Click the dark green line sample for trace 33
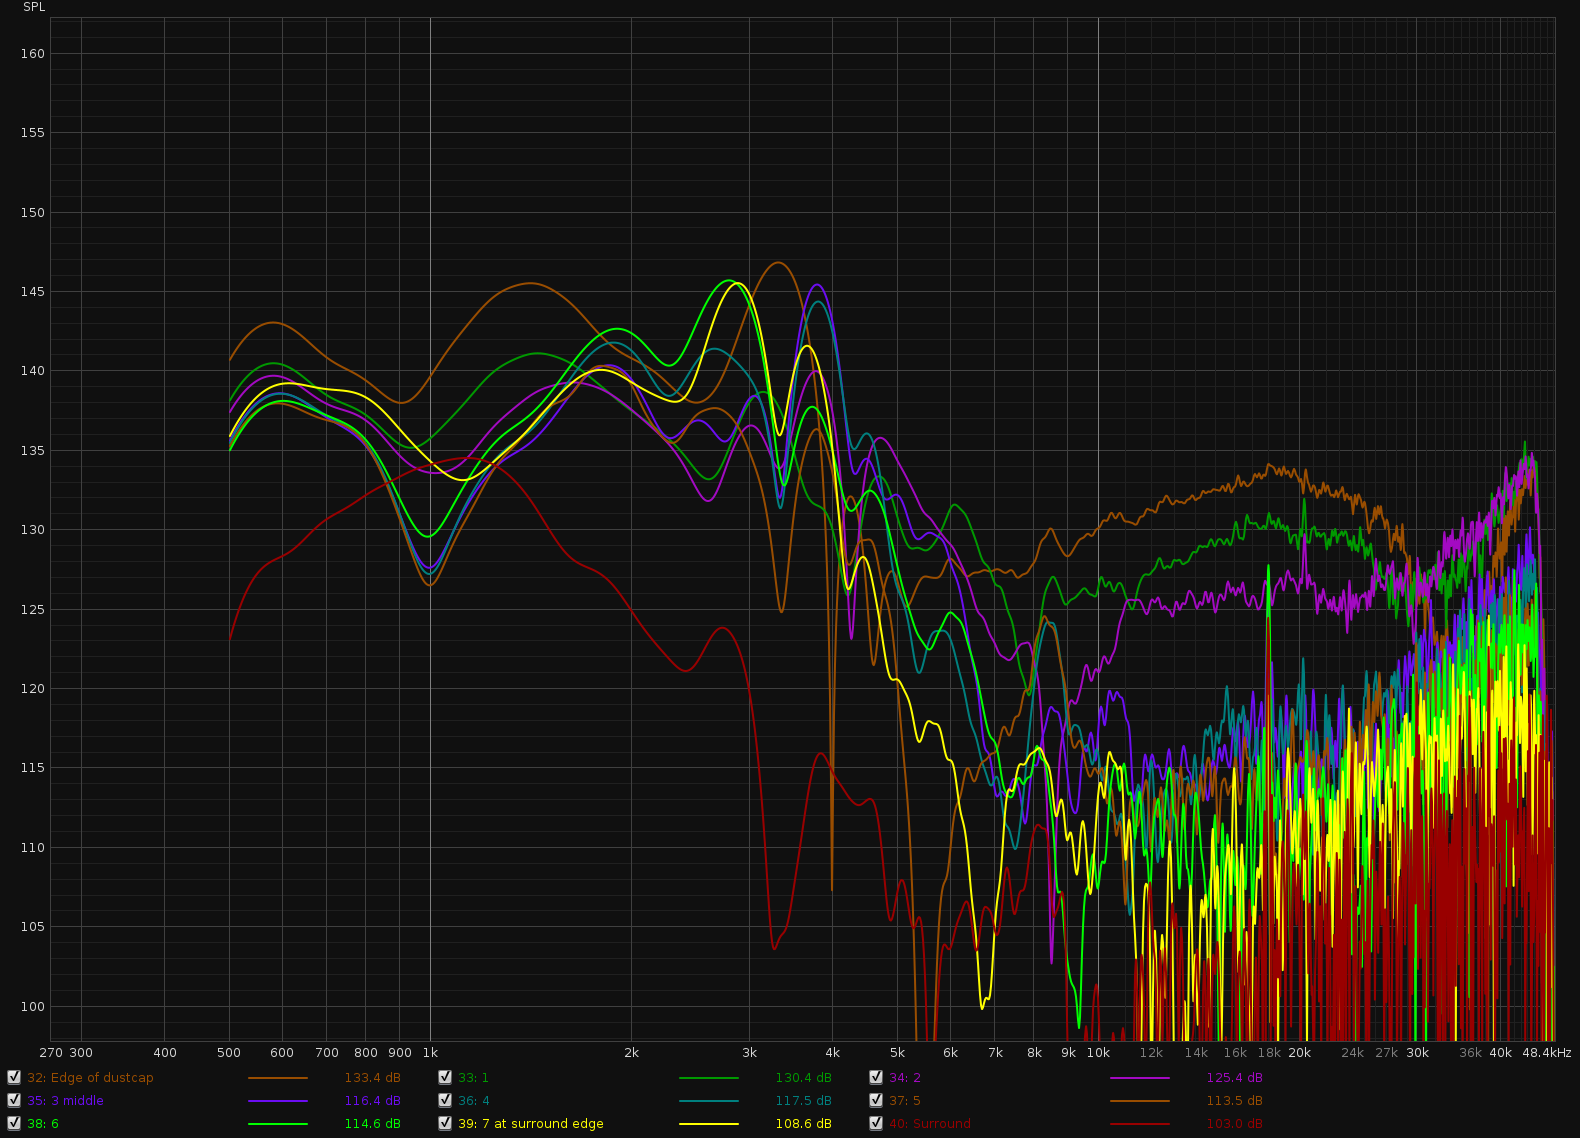This screenshot has width=1580, height=1138. [x=709, y=1078]
